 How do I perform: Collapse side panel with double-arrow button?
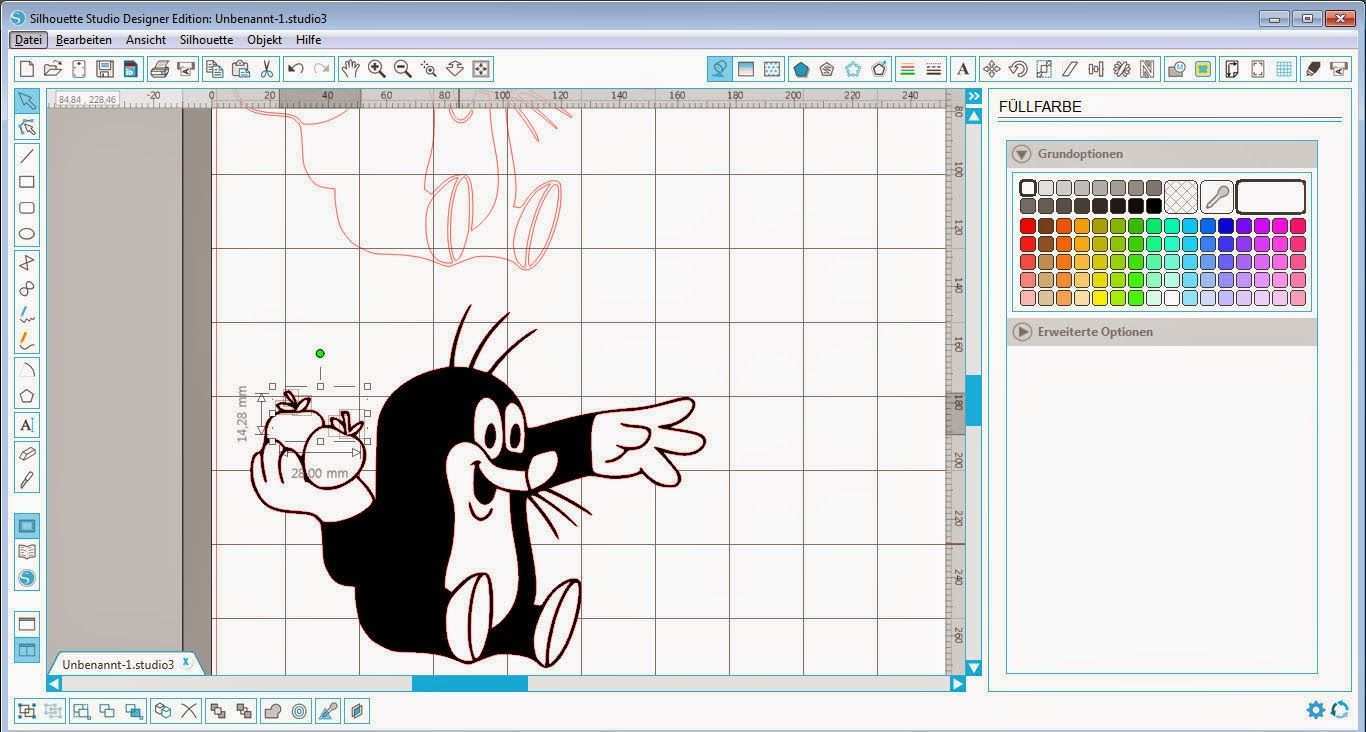point(973,96)
